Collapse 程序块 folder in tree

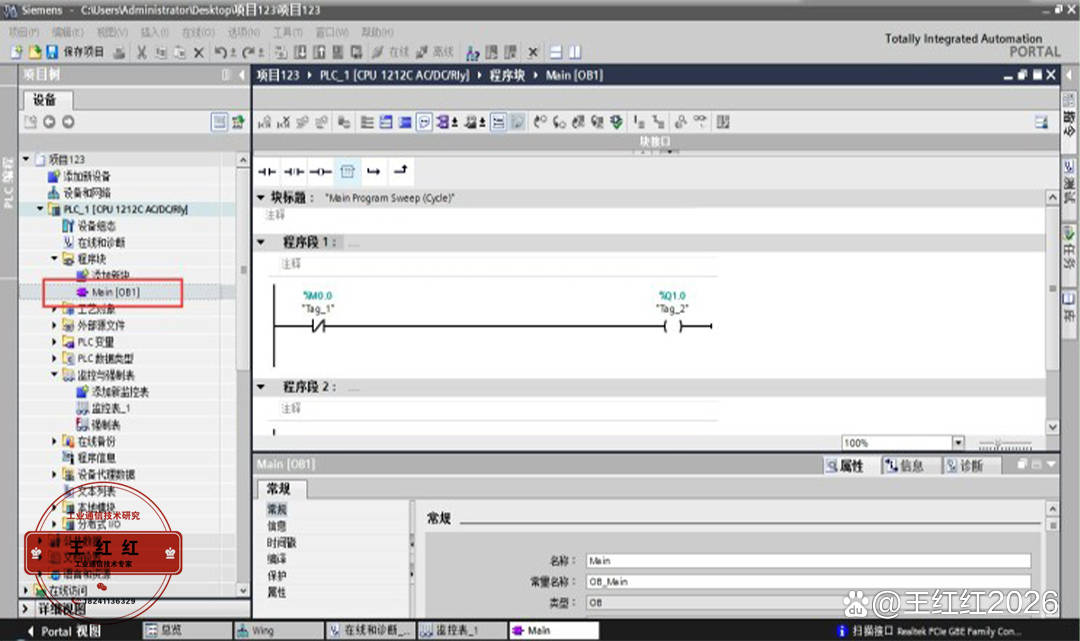click(54, 258)
